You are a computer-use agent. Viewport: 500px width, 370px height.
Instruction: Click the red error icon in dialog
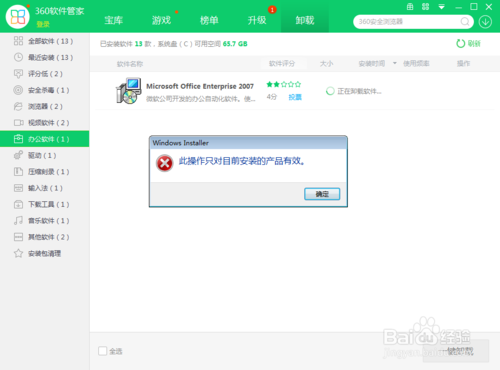click(164, 163)
